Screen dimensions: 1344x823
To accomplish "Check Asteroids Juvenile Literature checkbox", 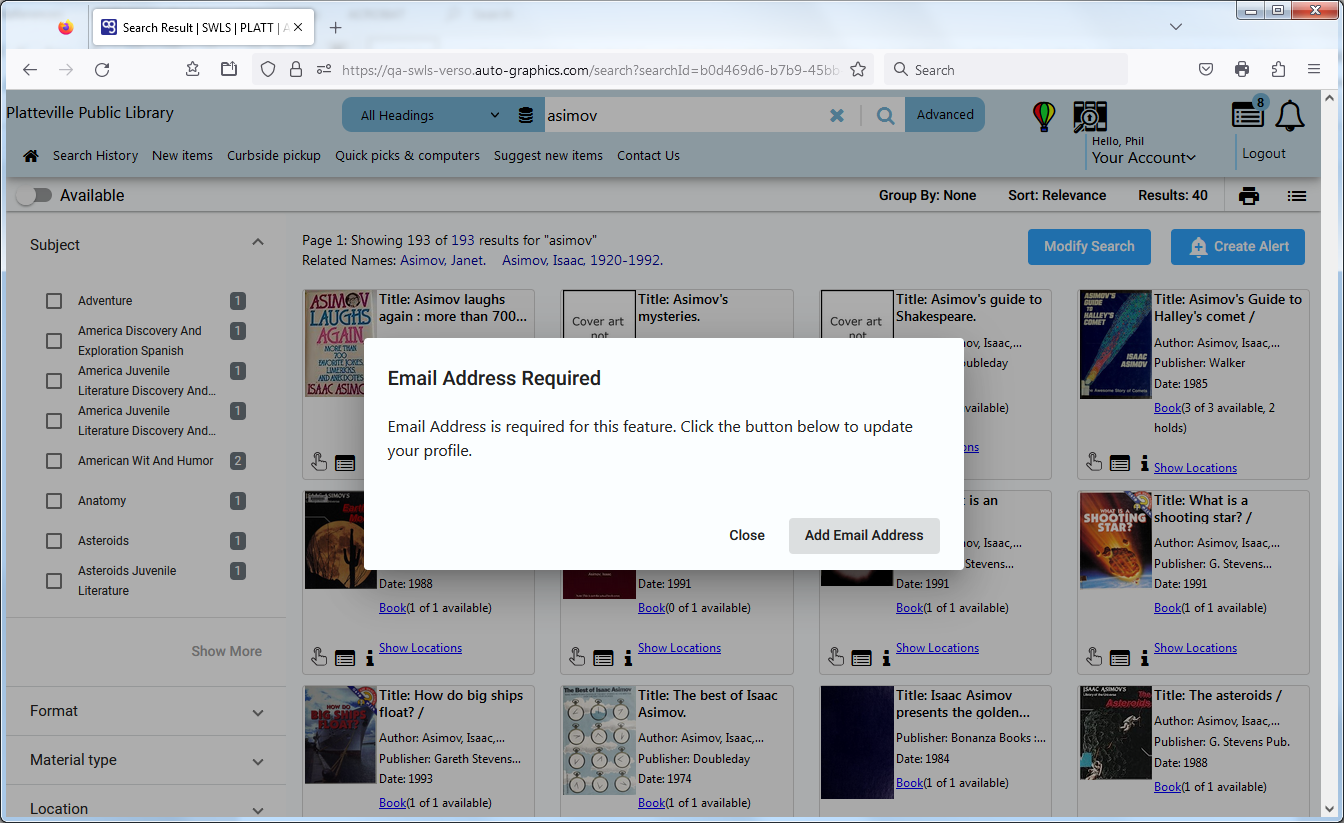I will 54,581.
